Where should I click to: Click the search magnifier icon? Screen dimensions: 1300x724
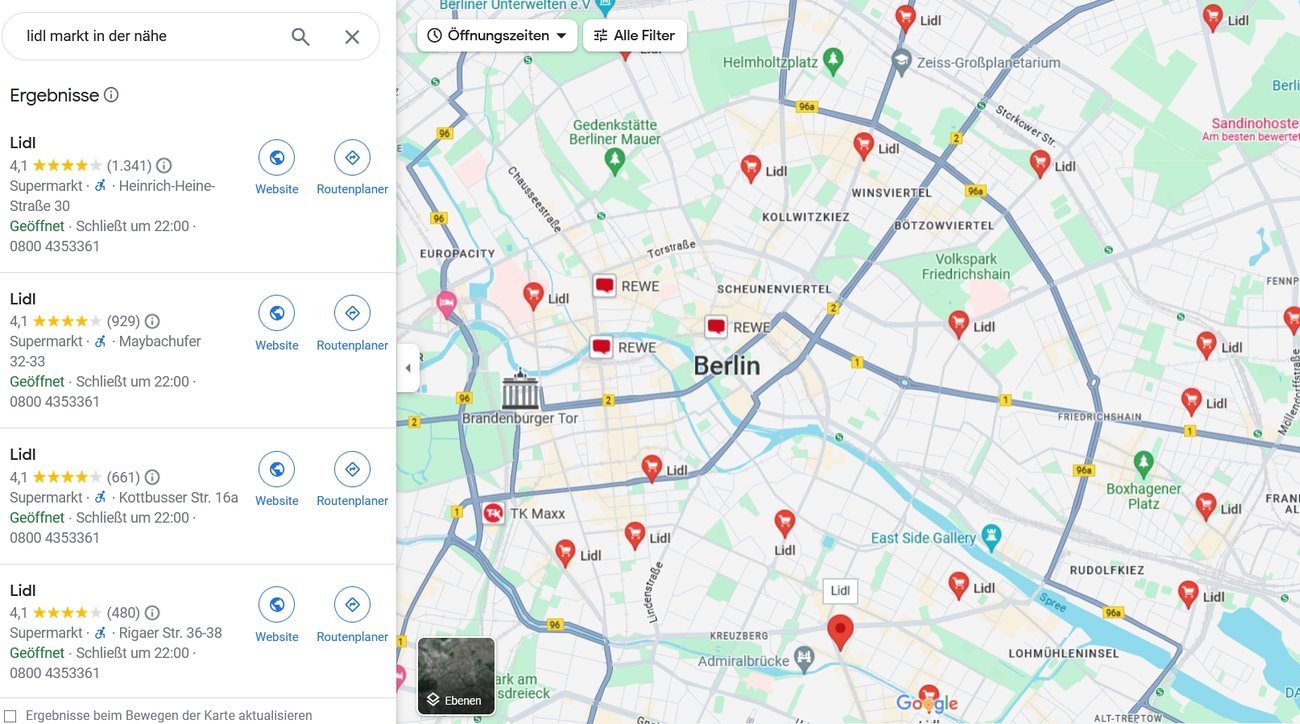click(x=300, y=37)
